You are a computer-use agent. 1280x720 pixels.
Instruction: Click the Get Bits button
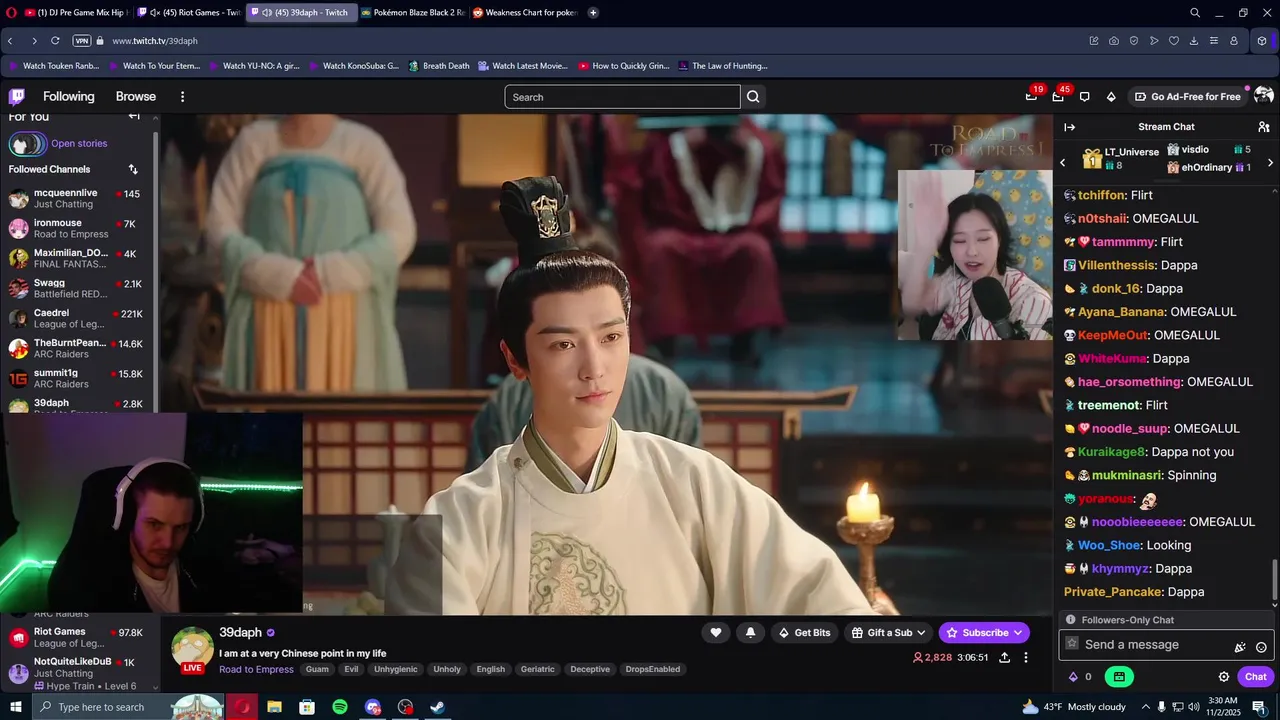pyautogui.click(x=803, y=632)
